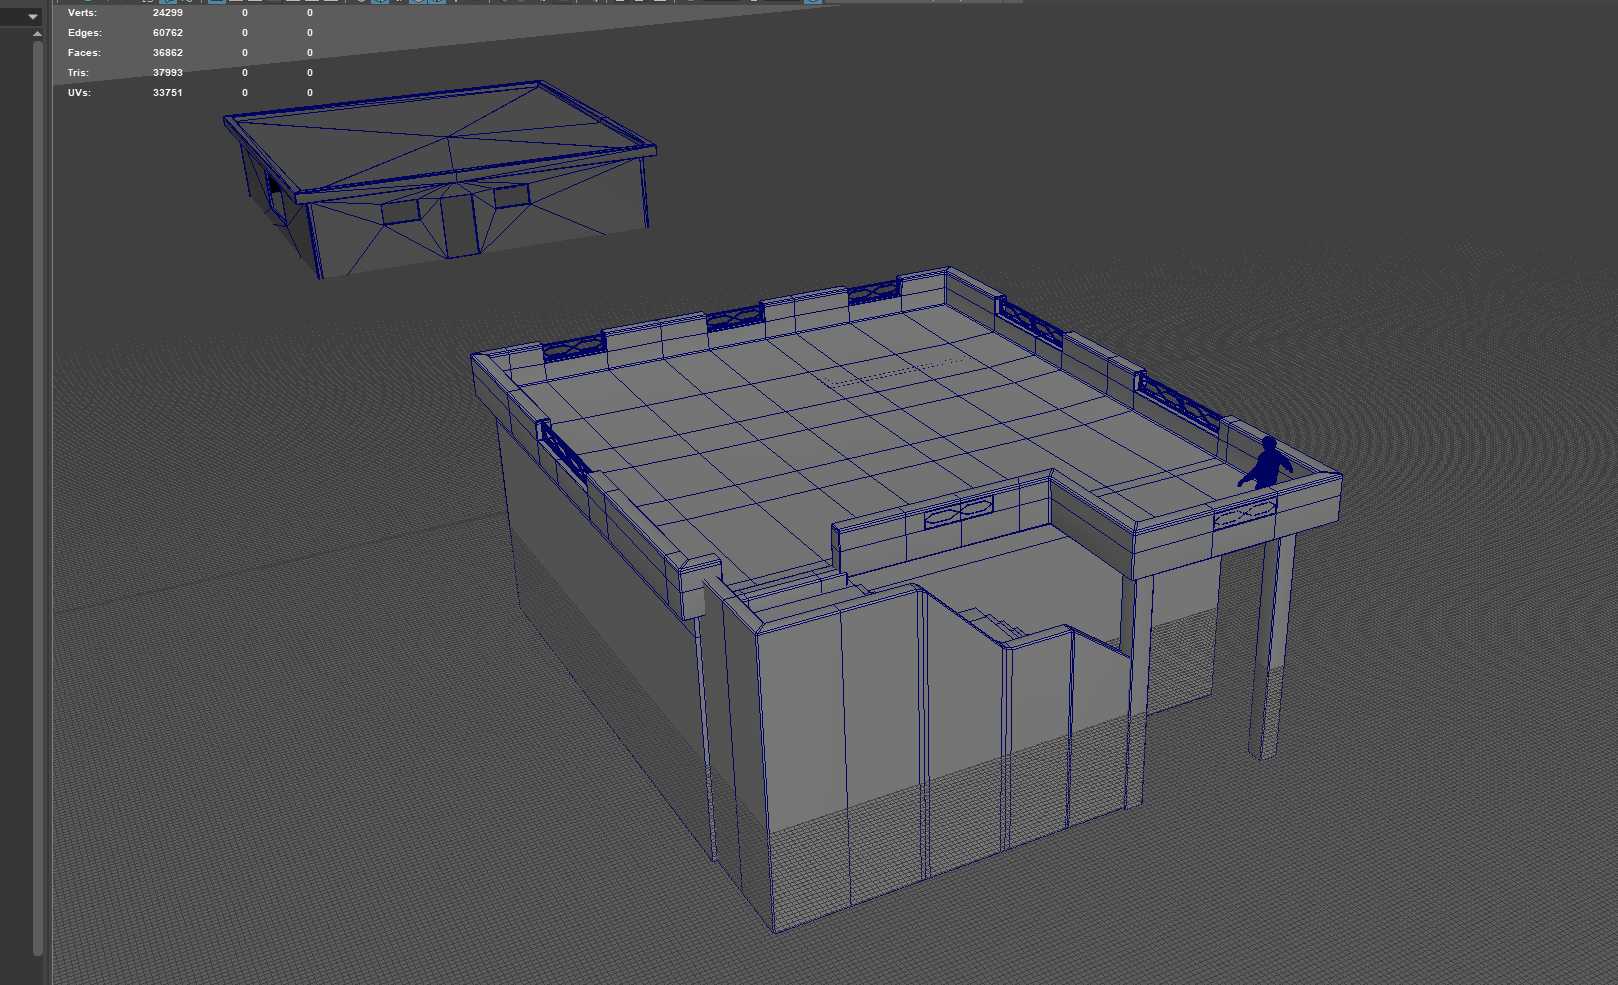This screenshot has width=1618, height=985.
Task: Click the edge count value 60762
Action: point(167,33)
